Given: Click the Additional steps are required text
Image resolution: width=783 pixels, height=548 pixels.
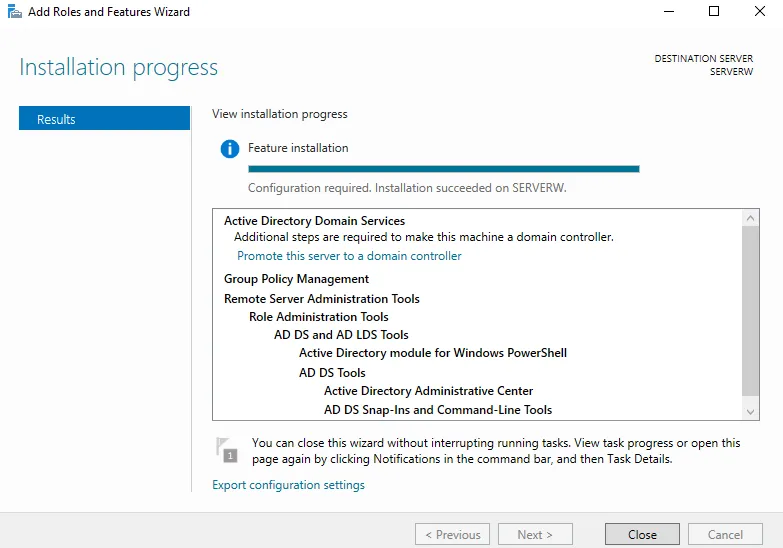Looking at the screenshot, I should click(423, 237).
